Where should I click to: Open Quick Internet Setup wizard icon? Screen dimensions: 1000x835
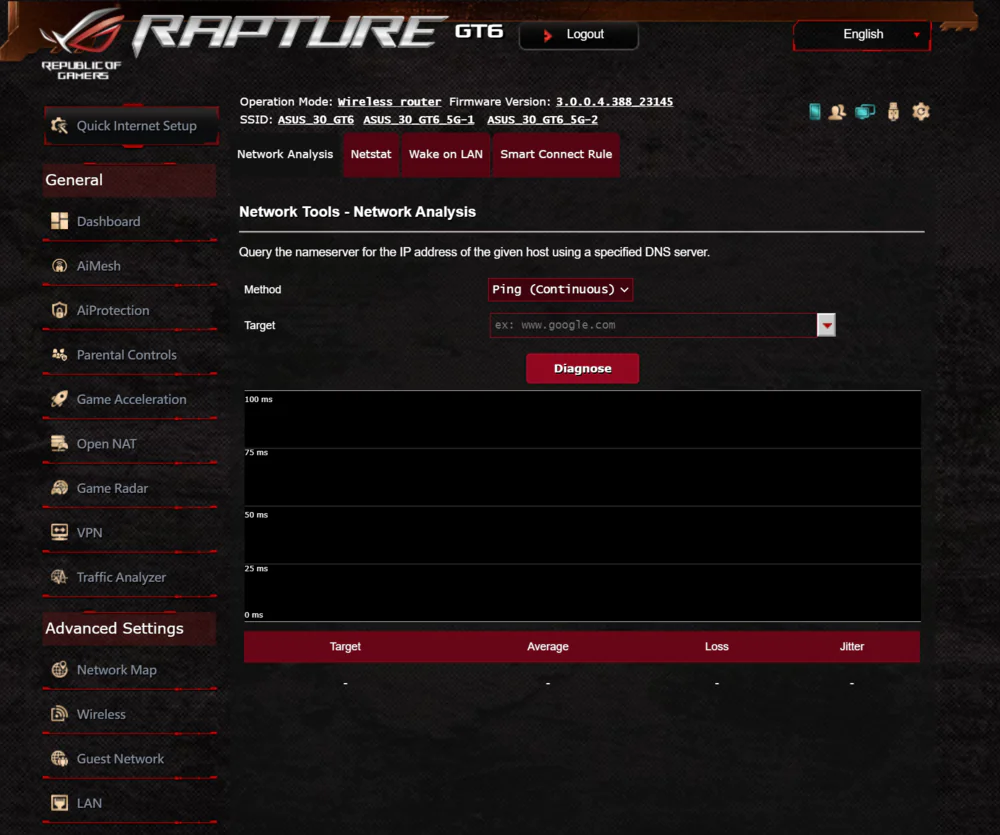click(x=59, y=126)
